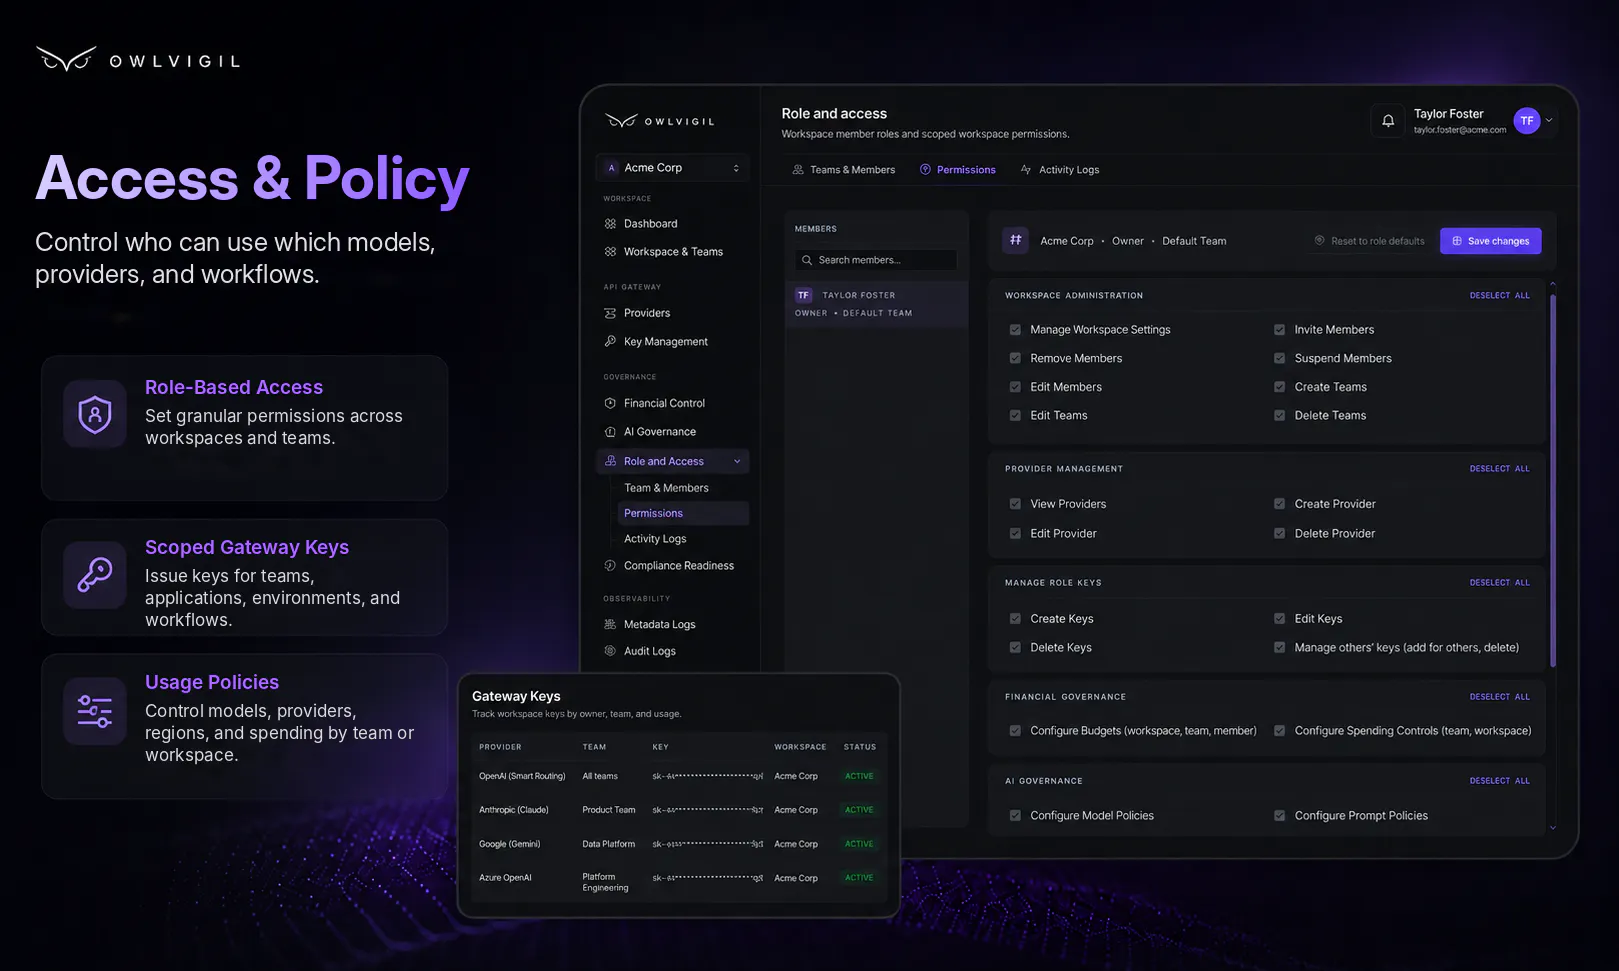Click Reset to role defaults

[x=1369, y=241]
